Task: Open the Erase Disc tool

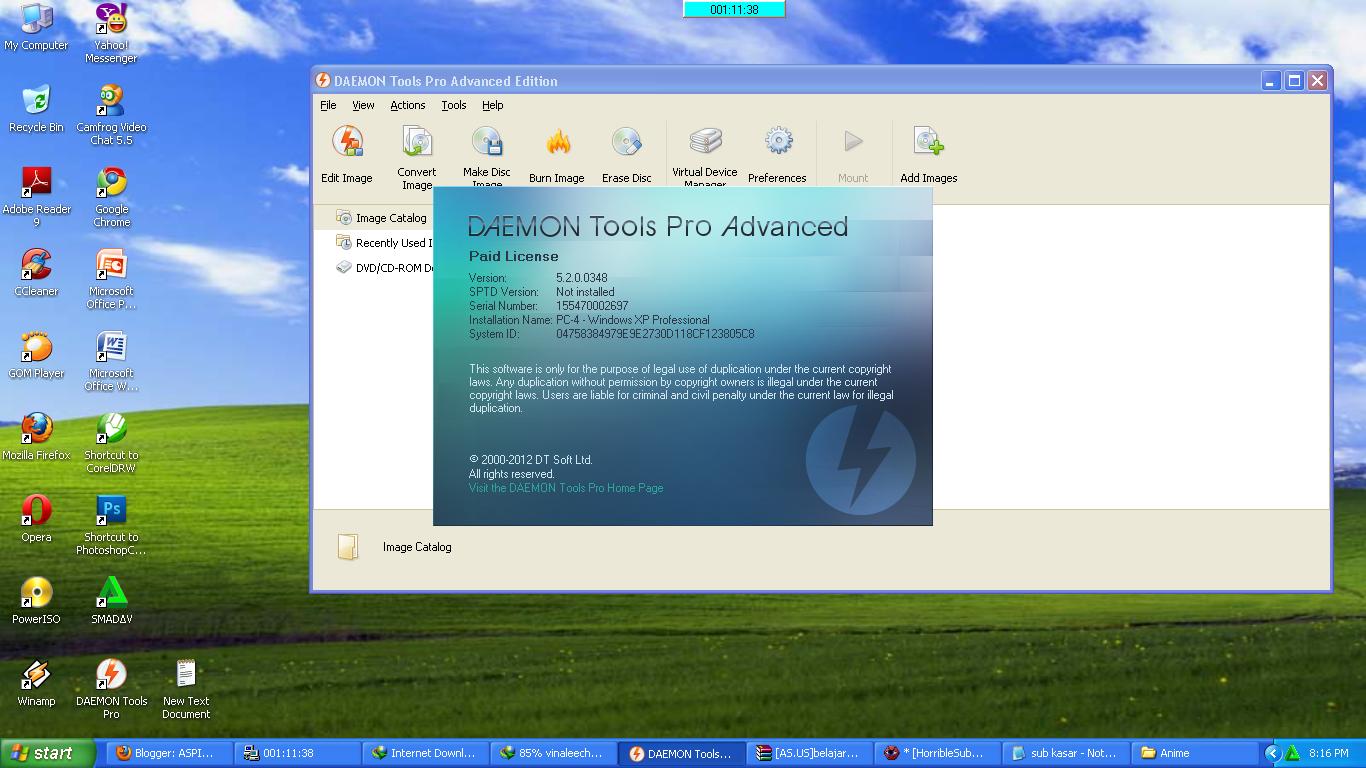Action: 627,152
